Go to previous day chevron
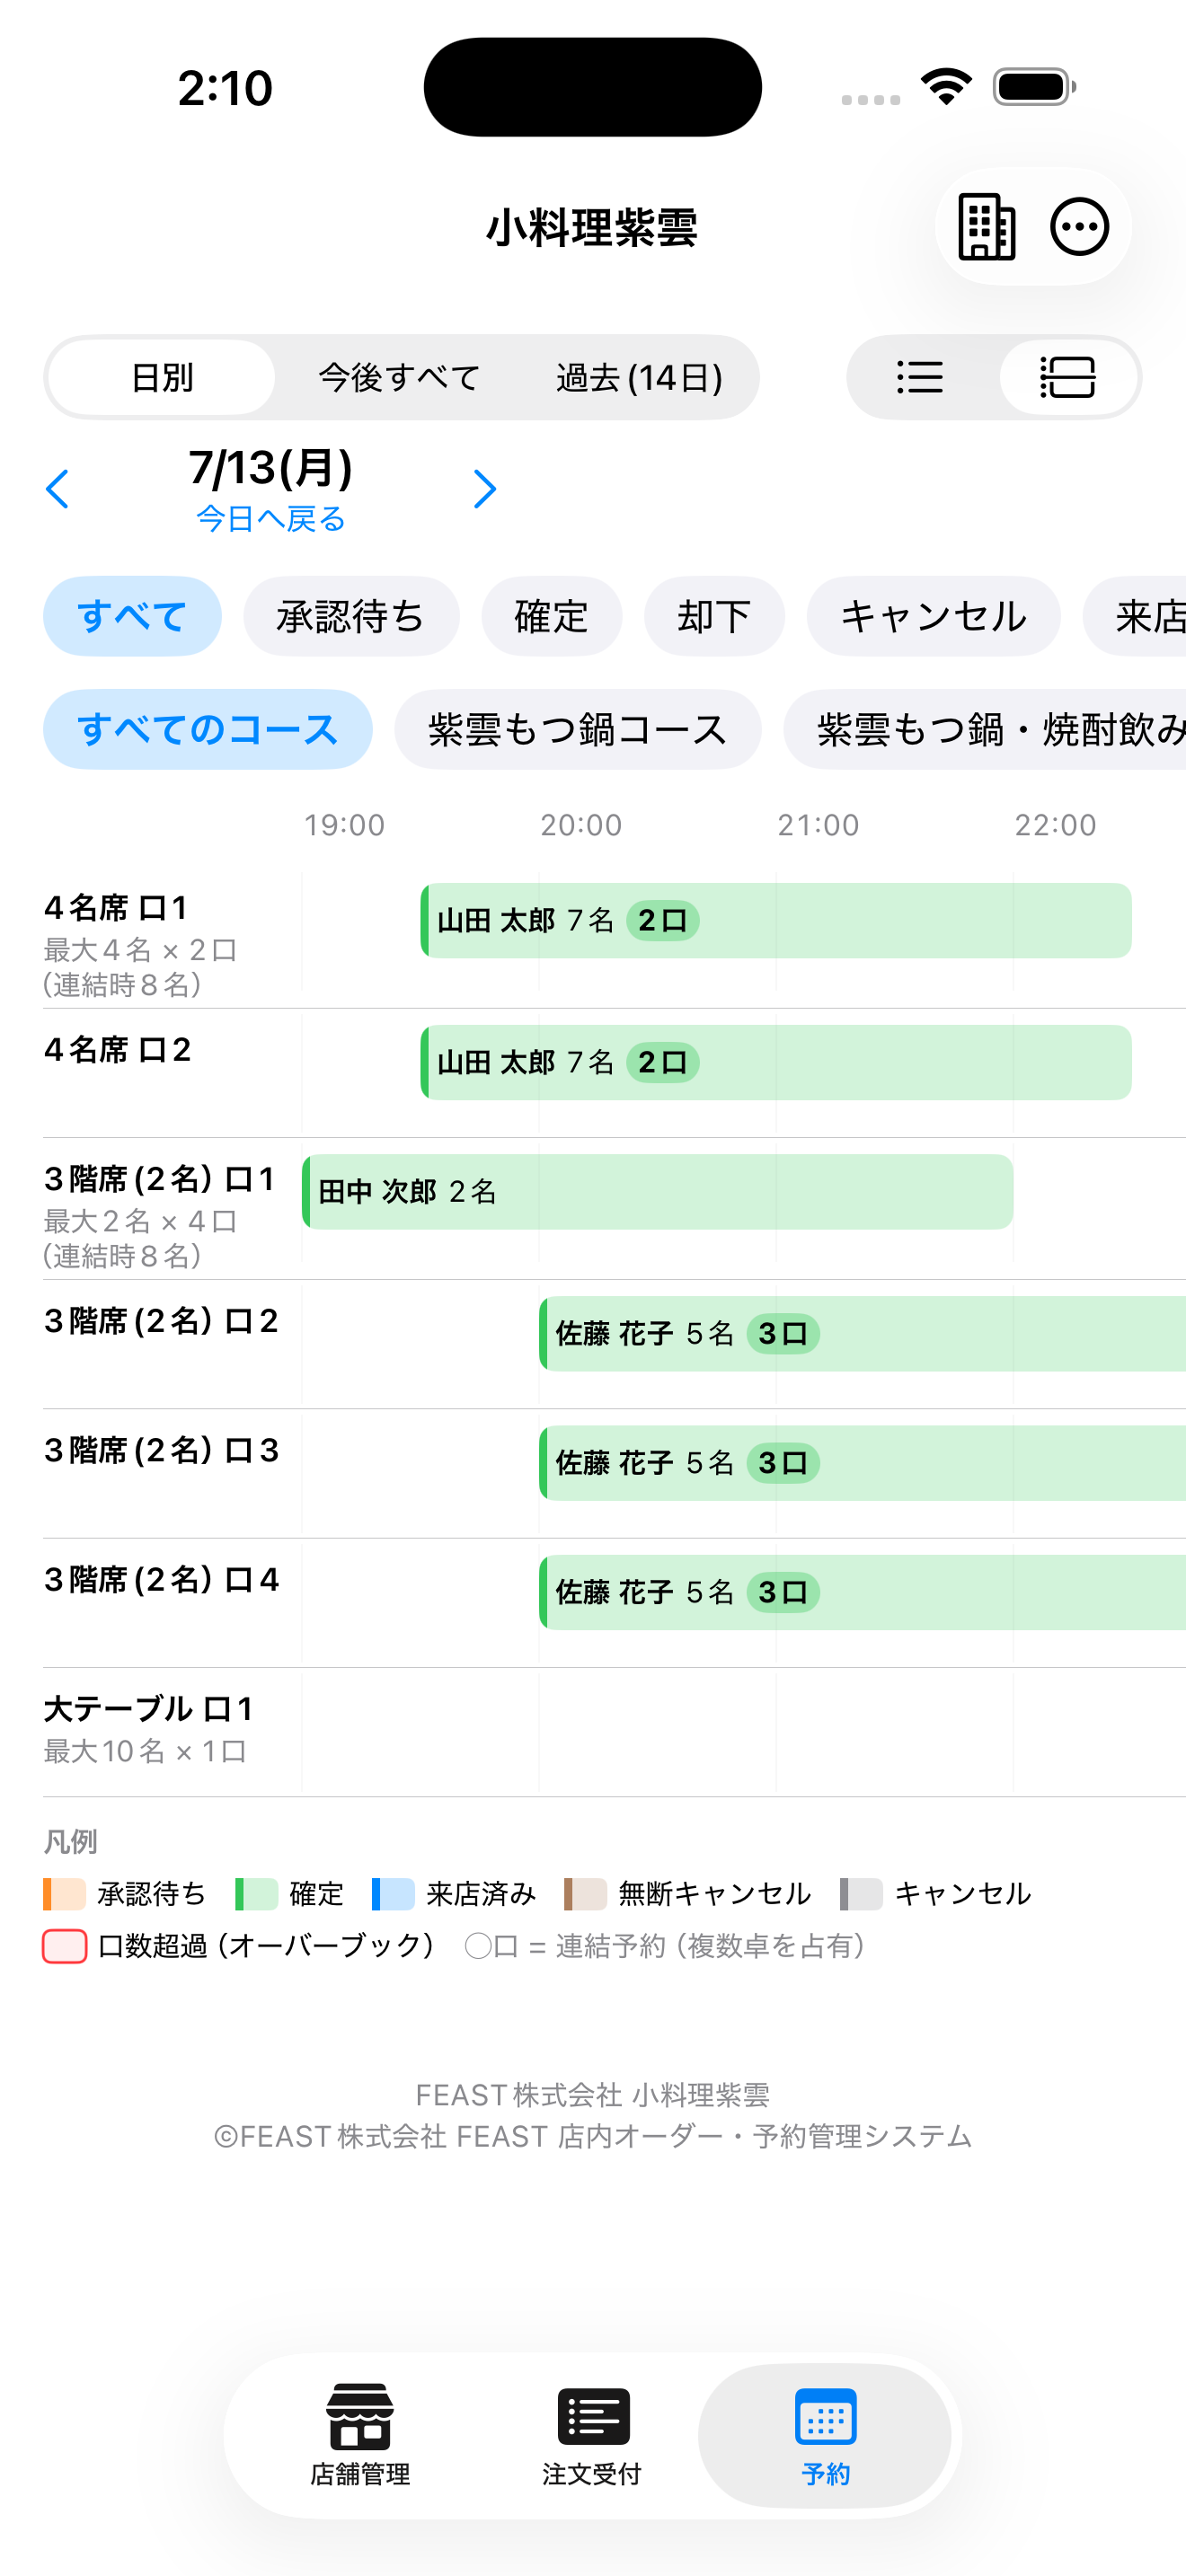Viewport: 1186px width, 2576px height. tap(58, 489)
